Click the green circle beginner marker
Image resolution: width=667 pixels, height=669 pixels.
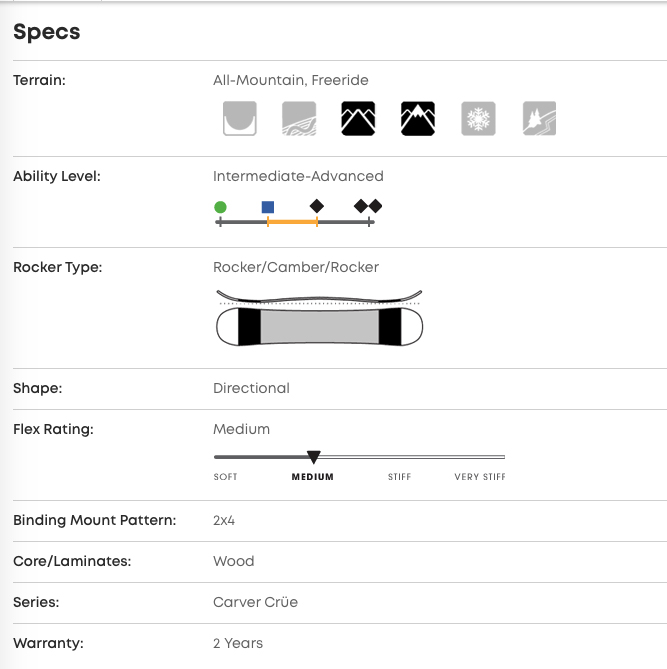click(220, 207)
